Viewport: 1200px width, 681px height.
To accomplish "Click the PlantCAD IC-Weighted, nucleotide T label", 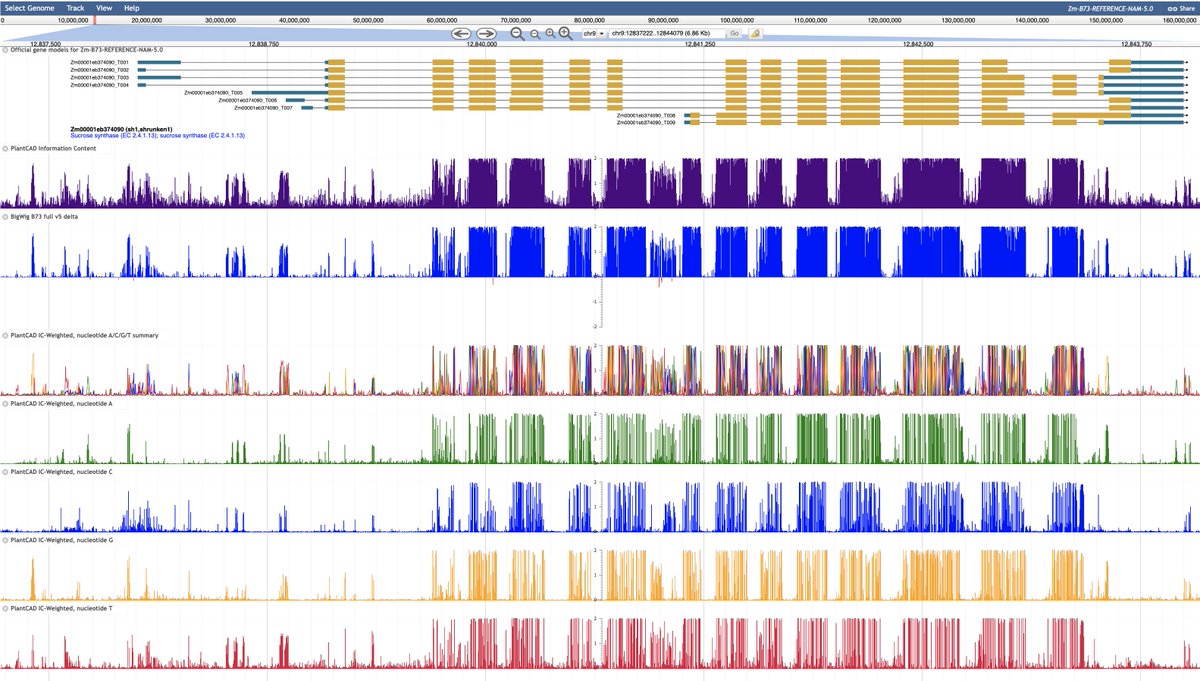I will (x=62, y=607).
